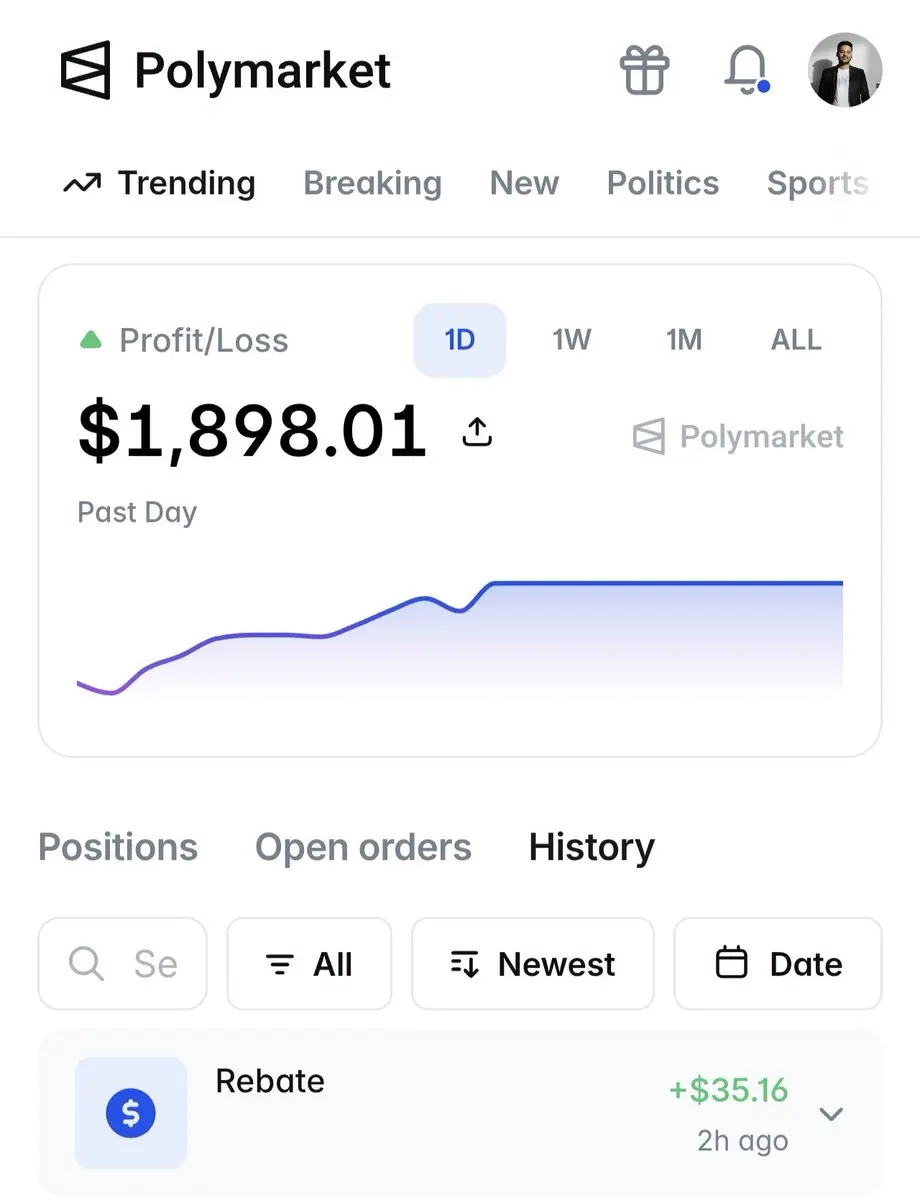This screenshot has width=920, height=1200.
Task: Open the Newest sort dropdown
Action: (533, 964)
